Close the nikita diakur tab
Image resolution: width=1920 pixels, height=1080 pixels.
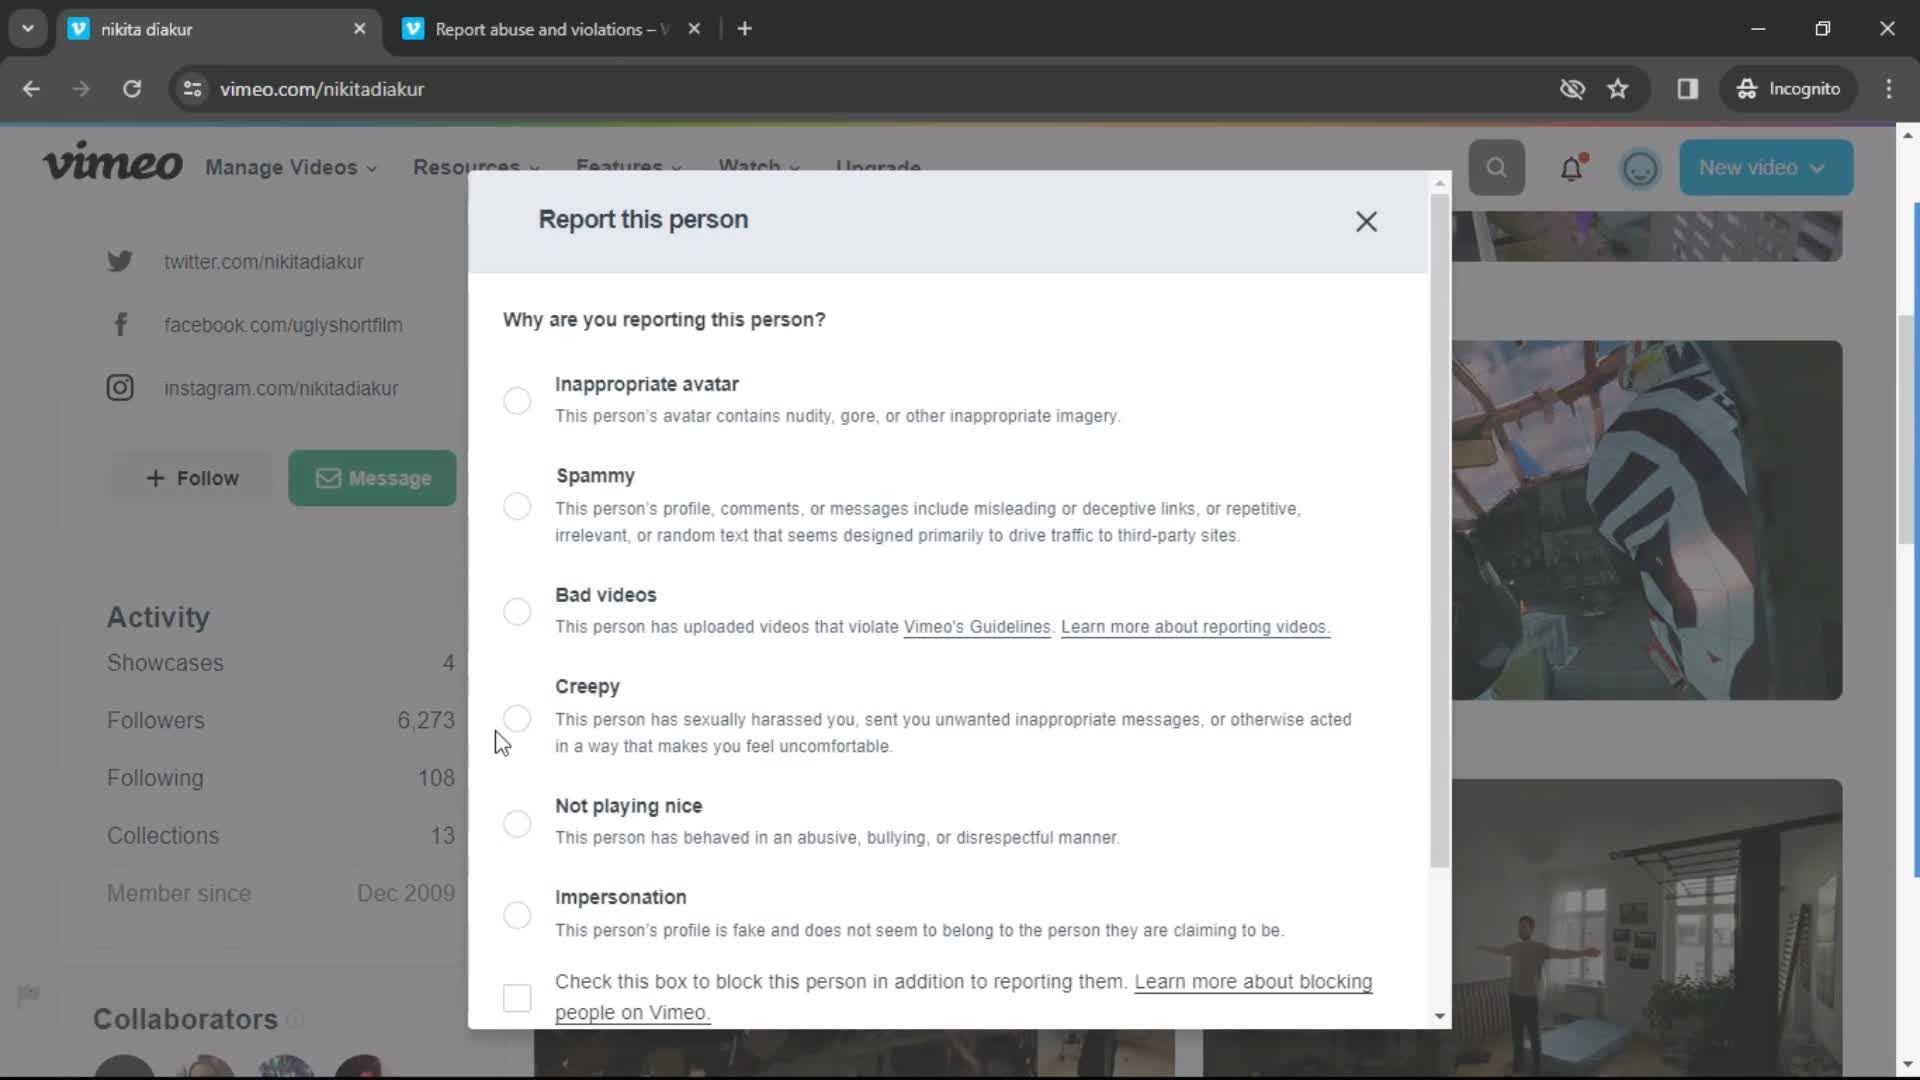coord(359,29)
